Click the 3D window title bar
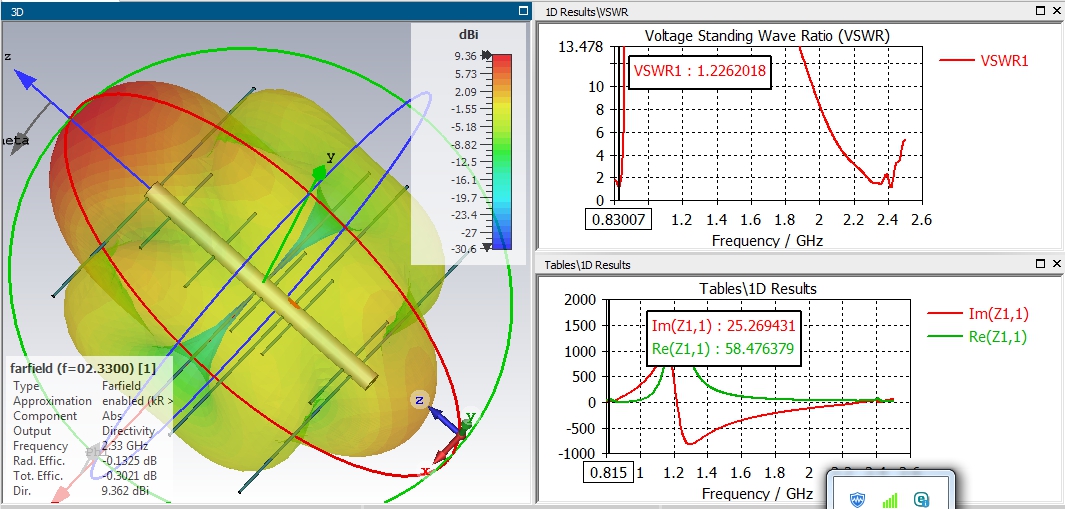This screenshot has width=1065, height=509. [265, 11]
